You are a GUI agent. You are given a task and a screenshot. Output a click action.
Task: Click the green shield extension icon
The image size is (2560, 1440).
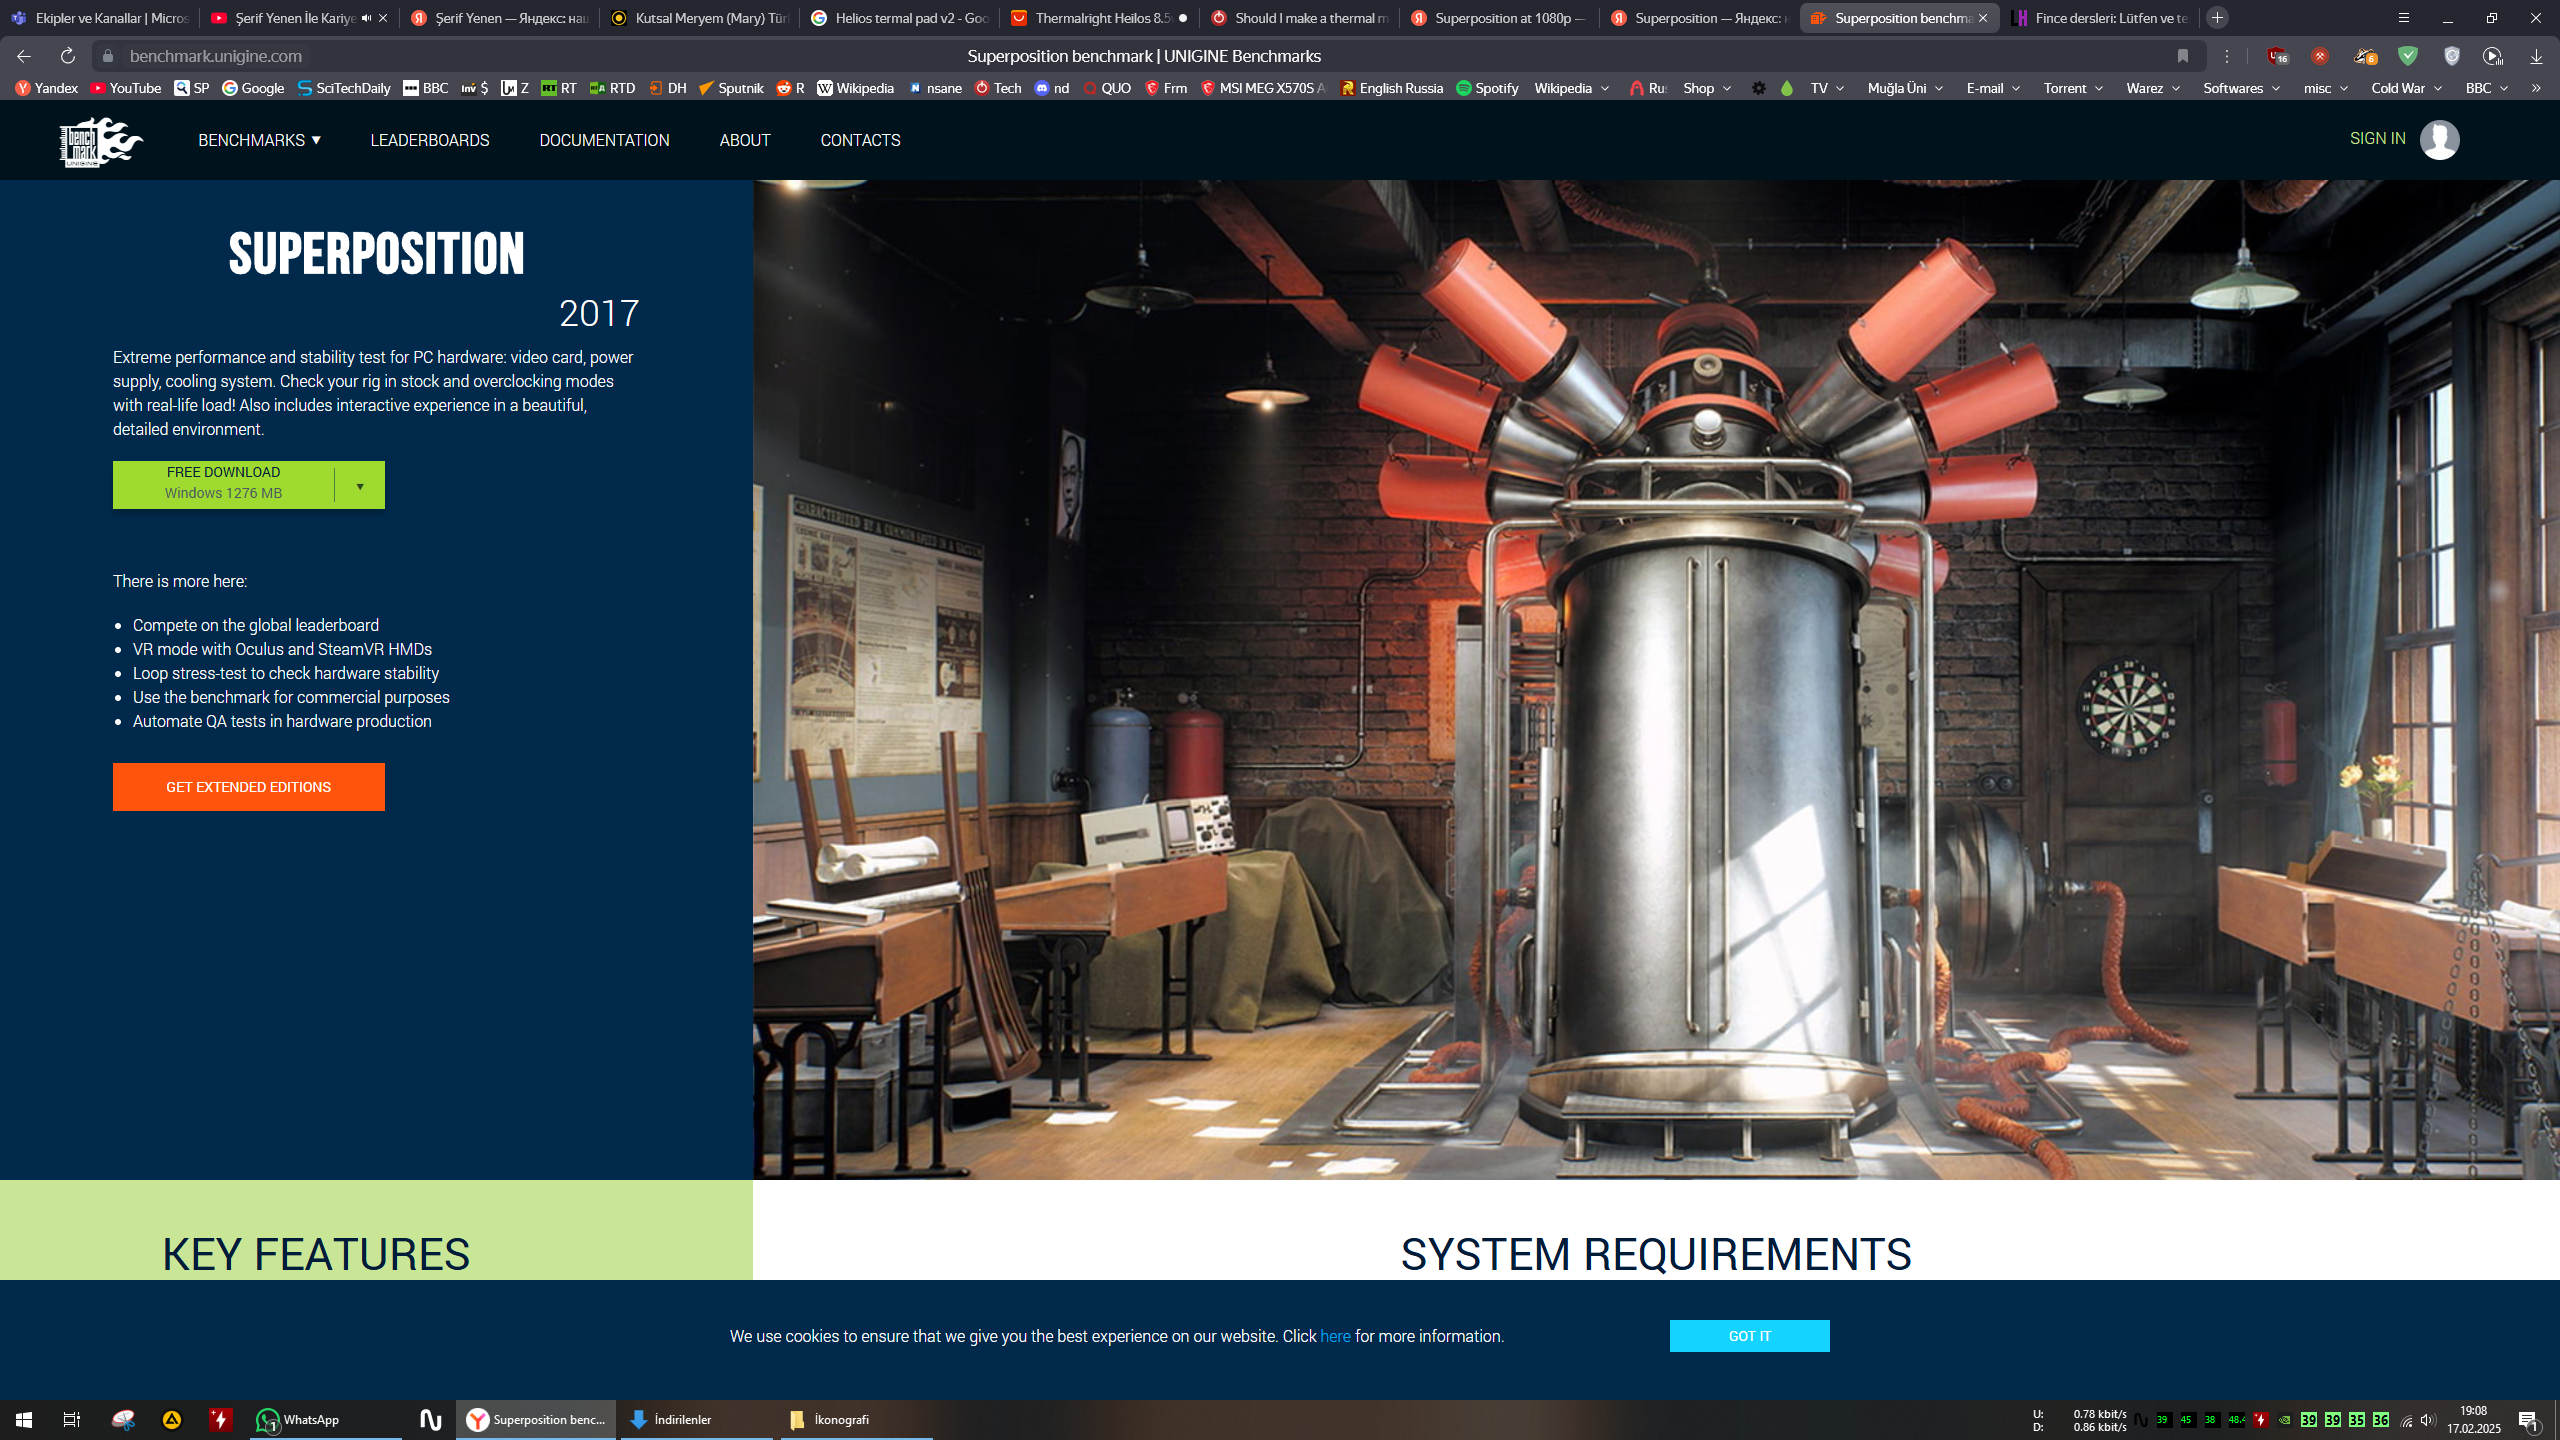pos(2408,56)
